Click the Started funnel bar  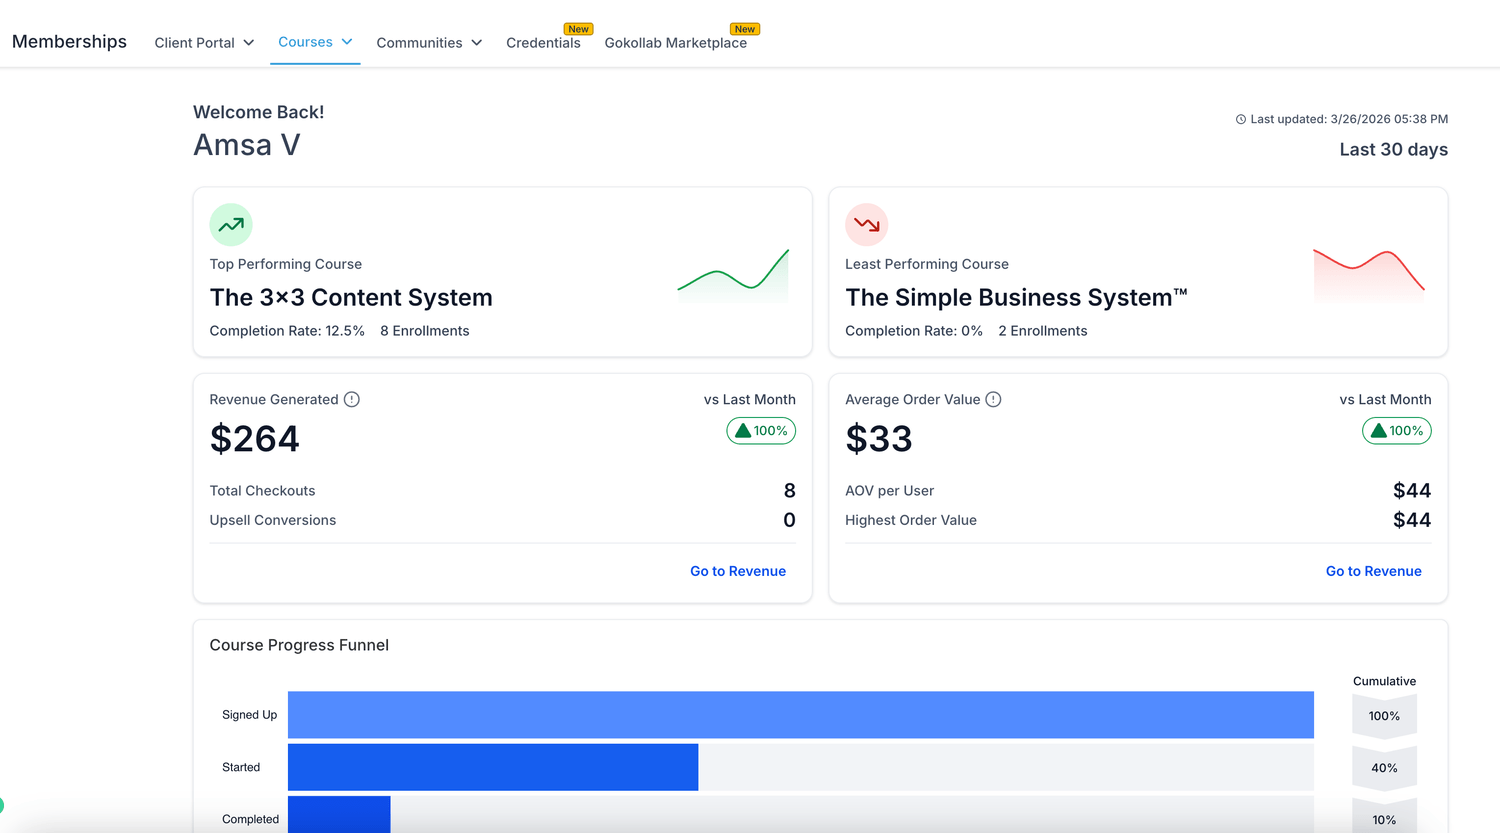(493, 767)
